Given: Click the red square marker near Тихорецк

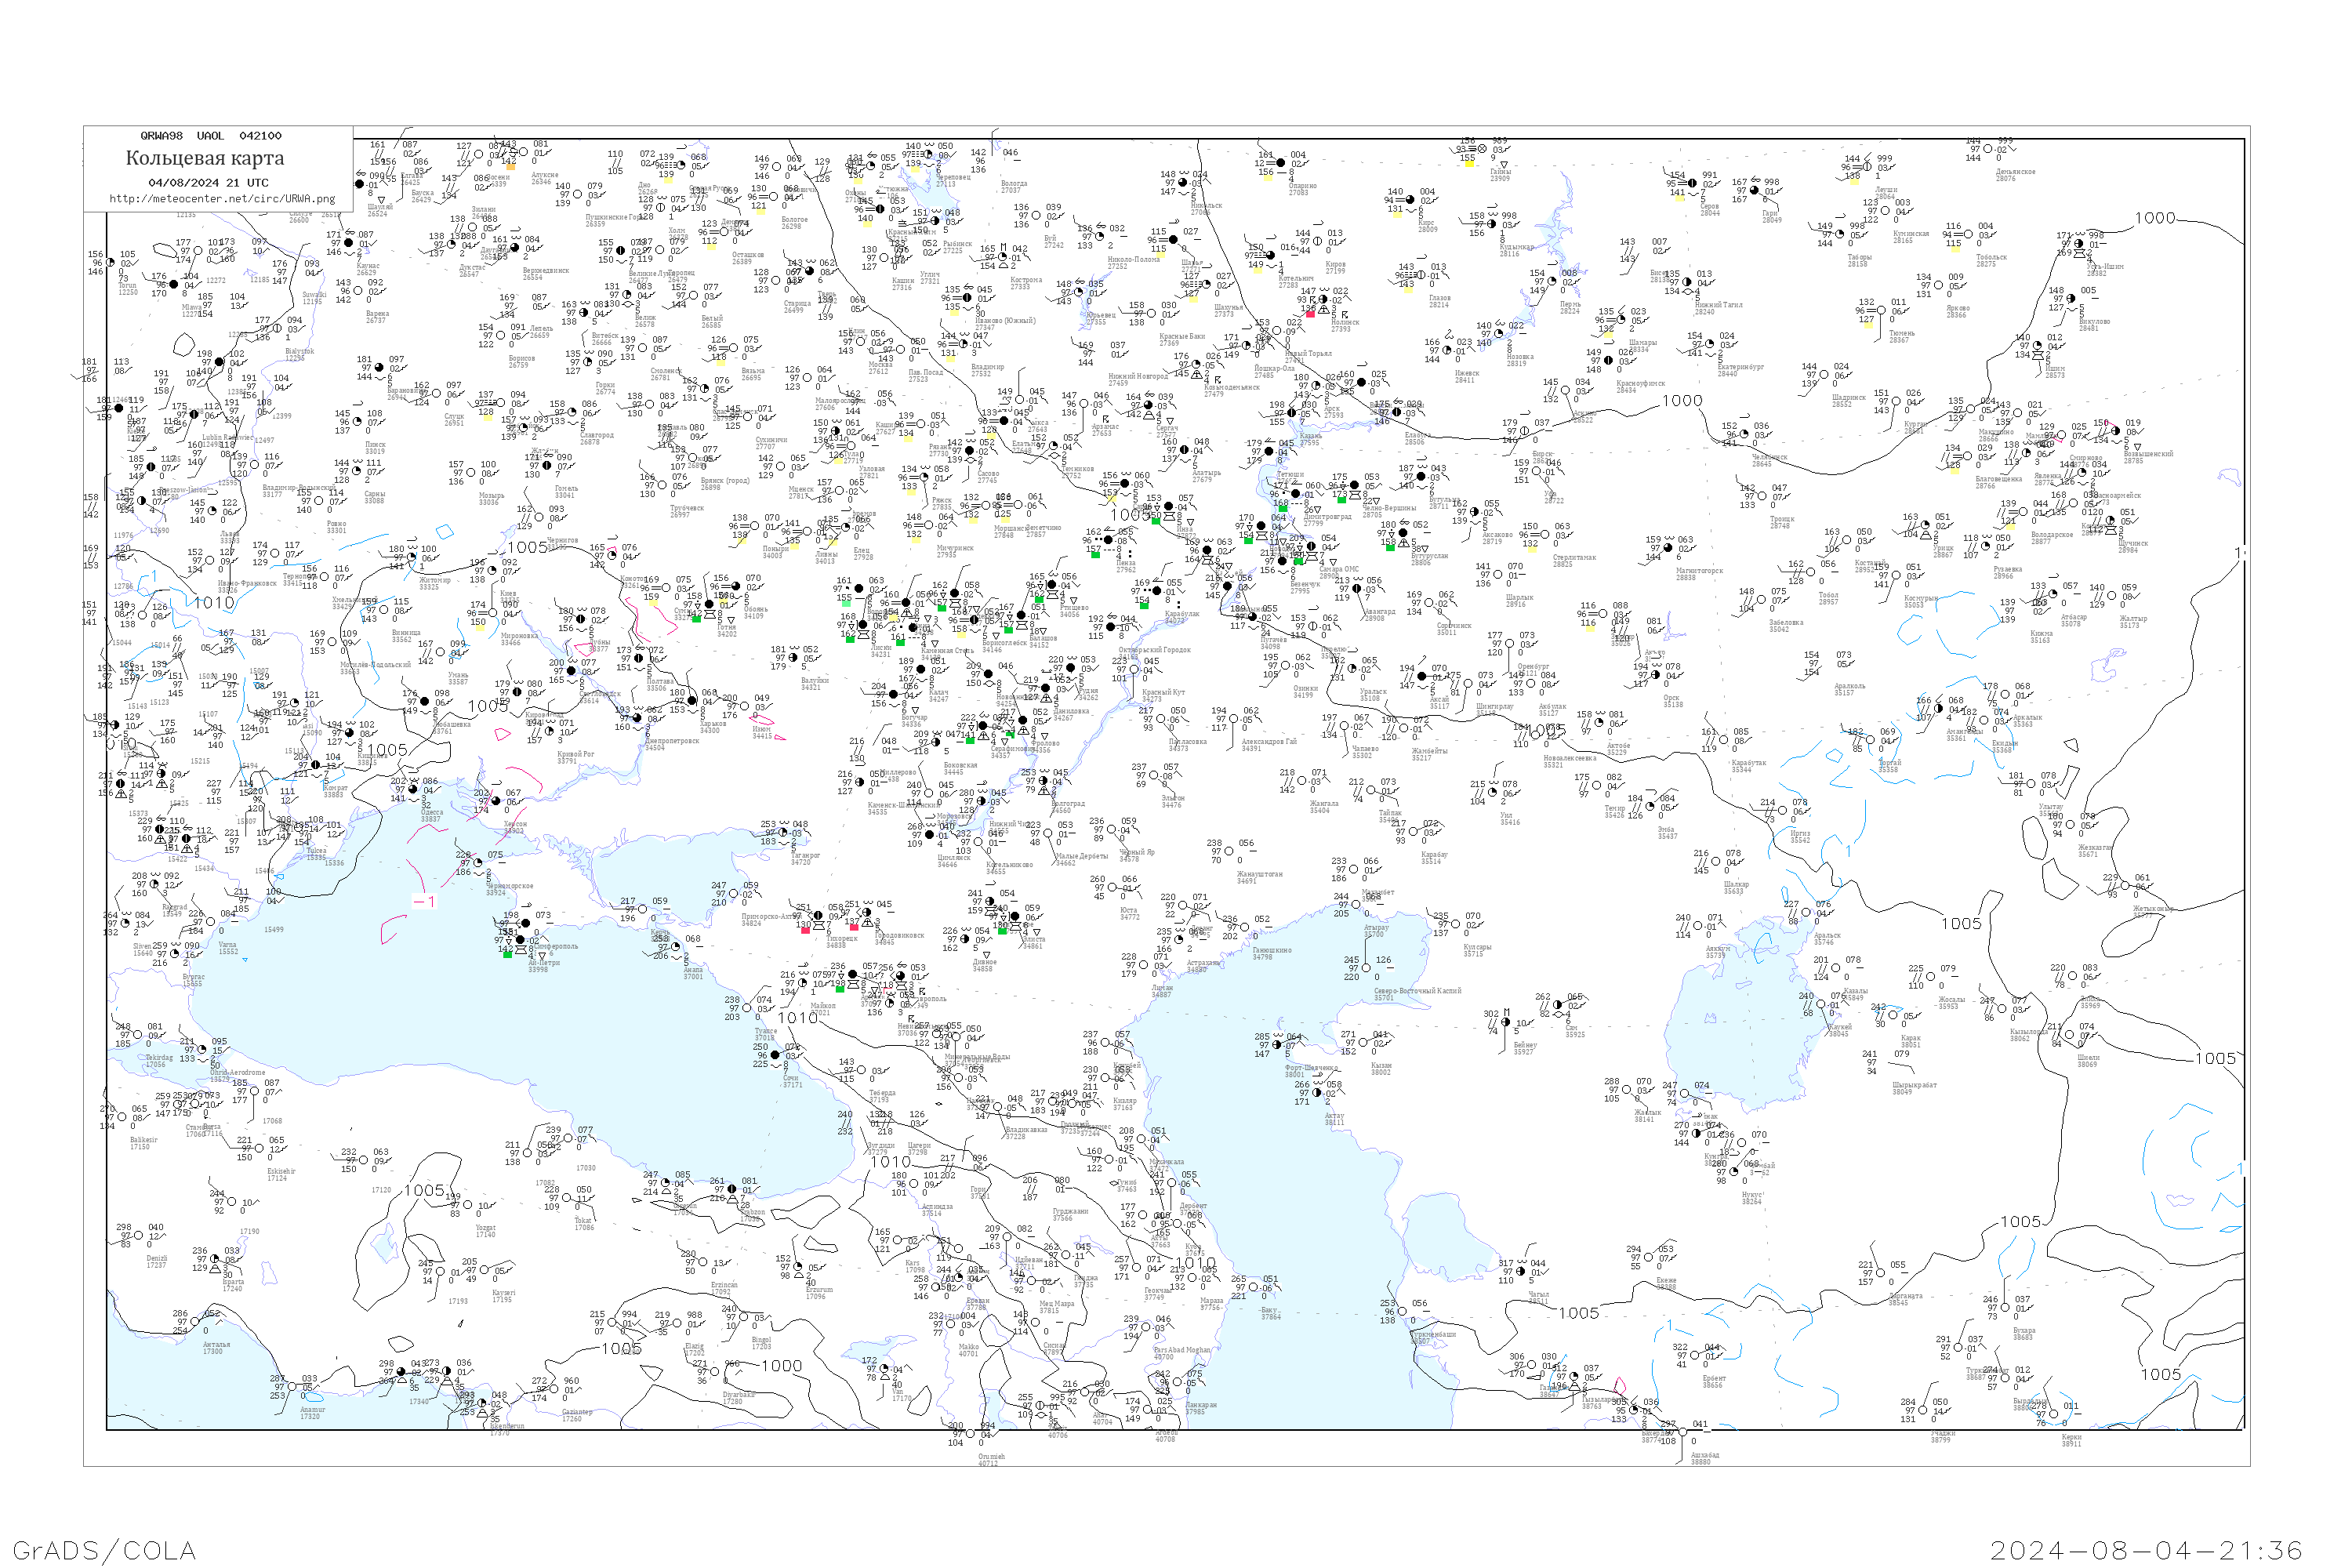Looking at the screenshot, I should point(806,930).
